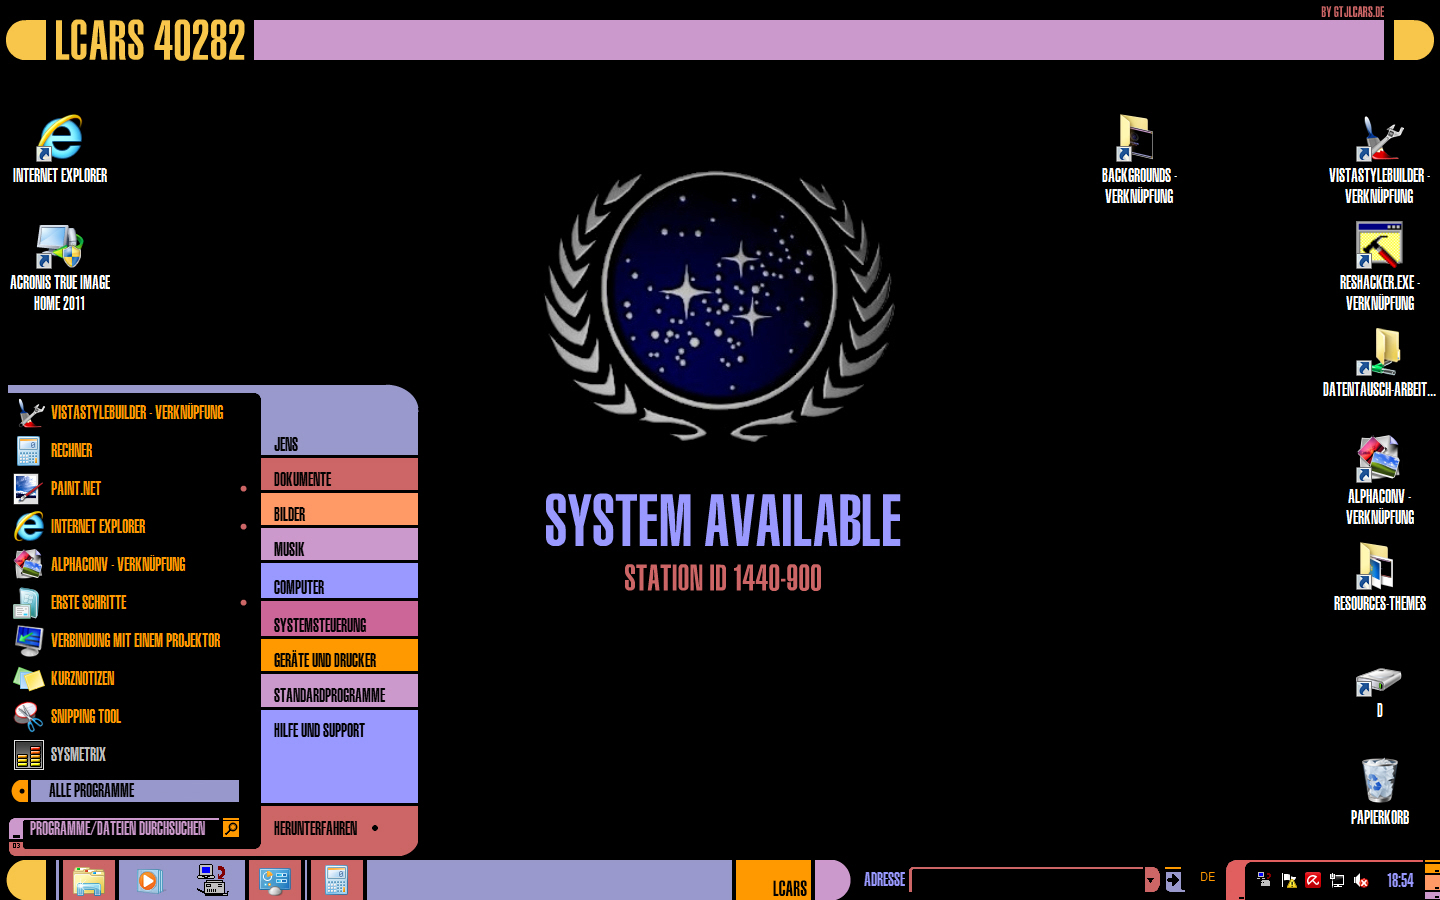Open Action Center flag tray icon

(1289, 880)
